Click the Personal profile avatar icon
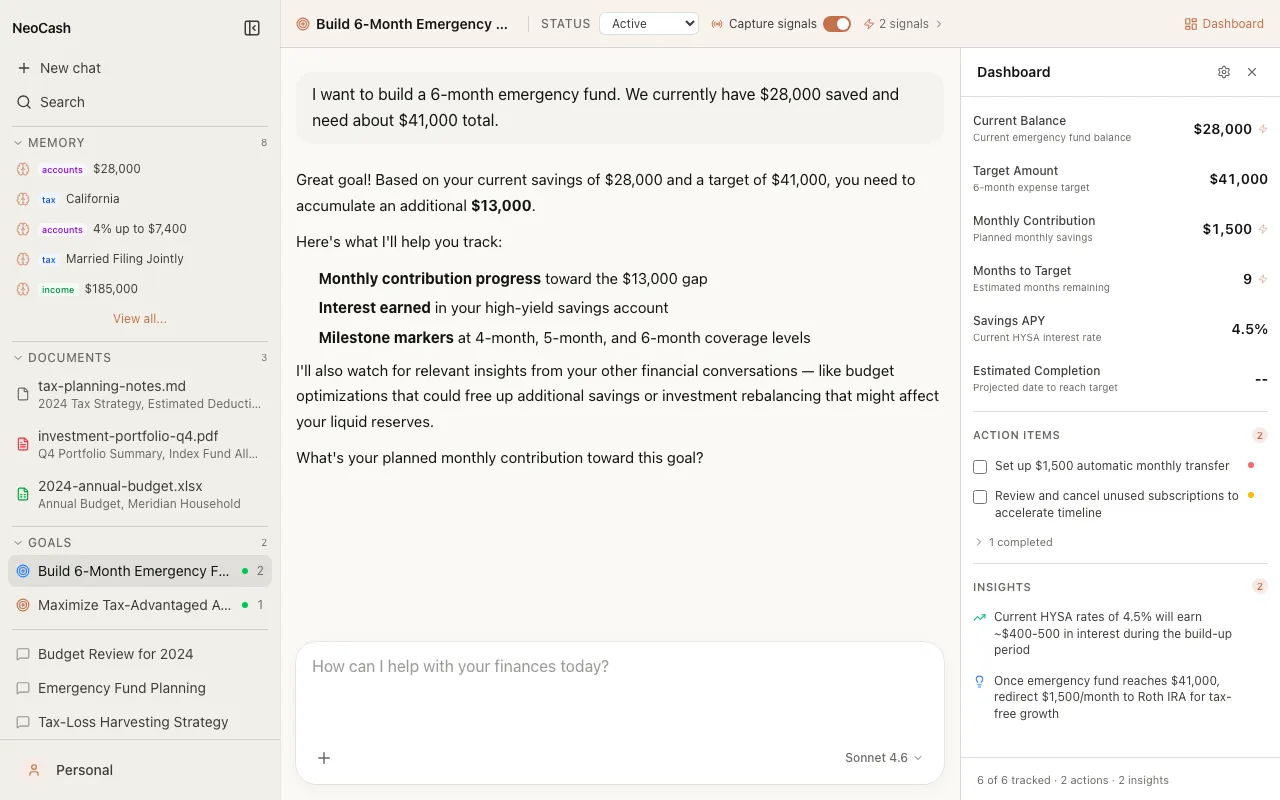This screenshot has height=800, width=1280. click(x=34, y=770)
